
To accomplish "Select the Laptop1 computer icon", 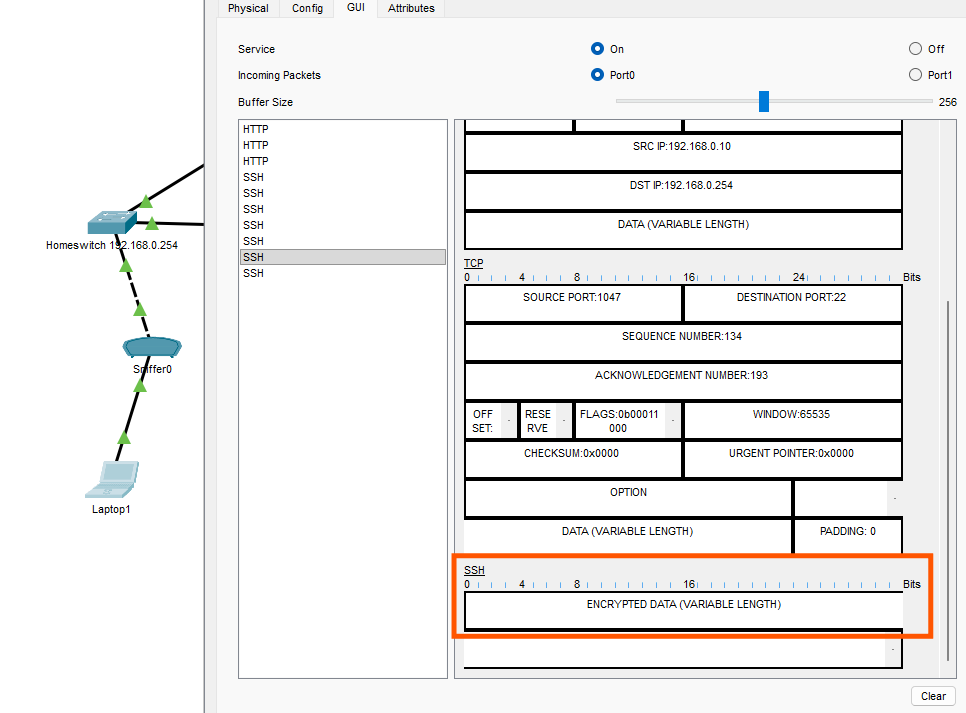I will pyautogui.click(x=111, y=480).
